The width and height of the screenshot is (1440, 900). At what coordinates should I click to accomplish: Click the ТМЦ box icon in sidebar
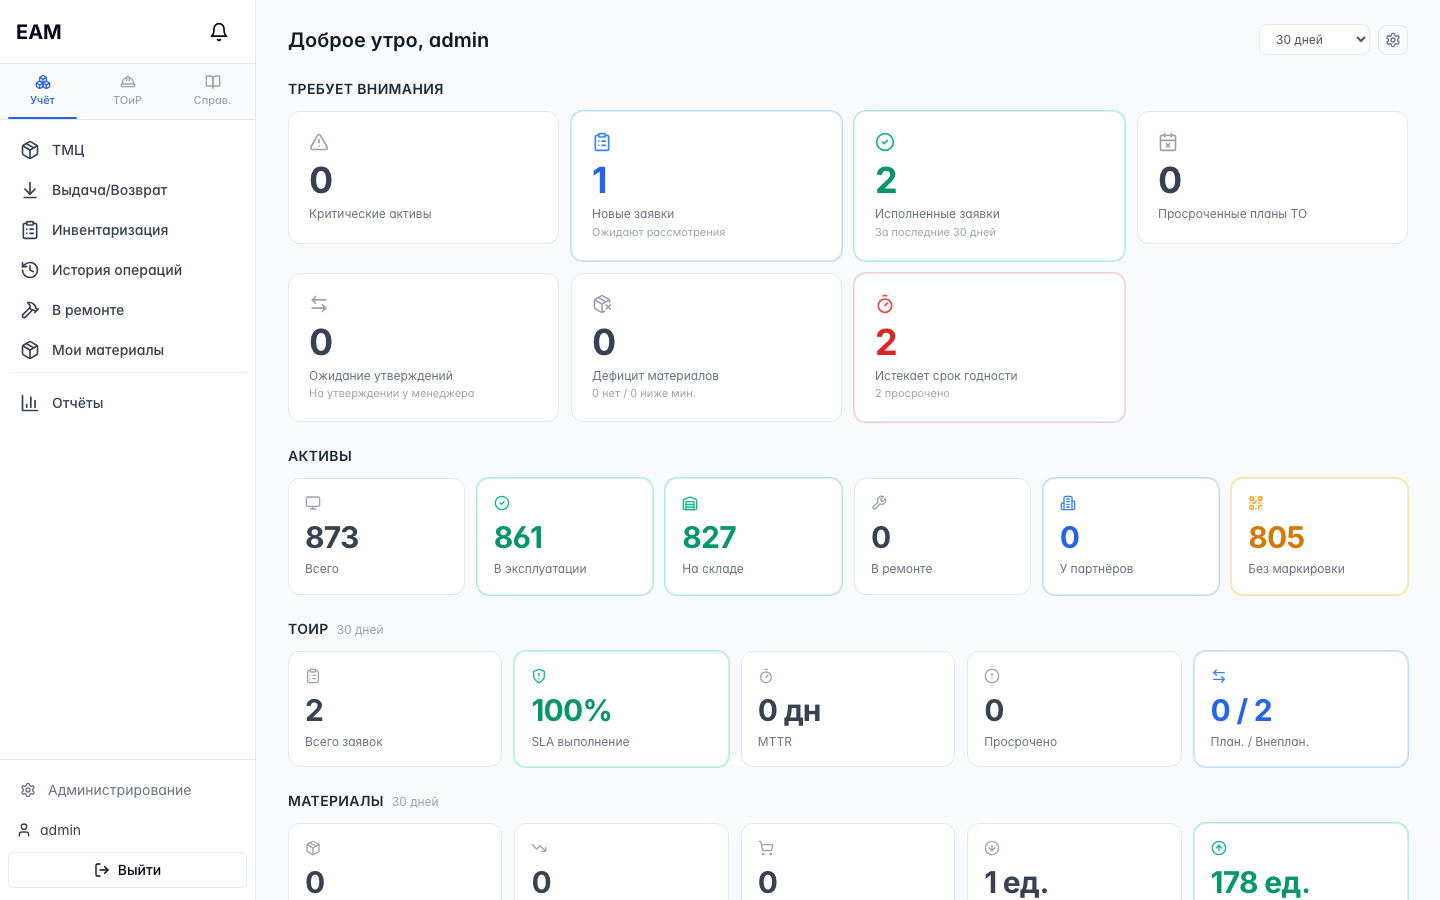tap(30, 150)
